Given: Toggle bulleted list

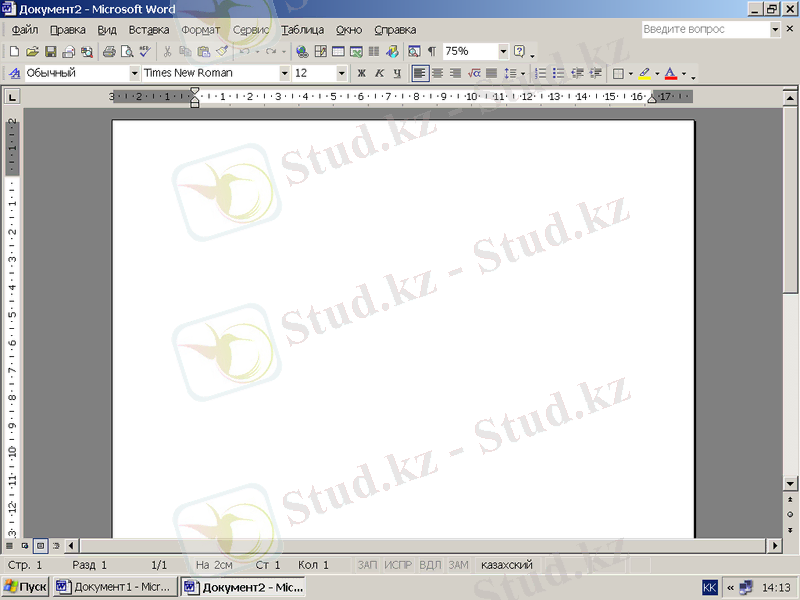Looking at the screenshot, I should click(x=559, y=73).
